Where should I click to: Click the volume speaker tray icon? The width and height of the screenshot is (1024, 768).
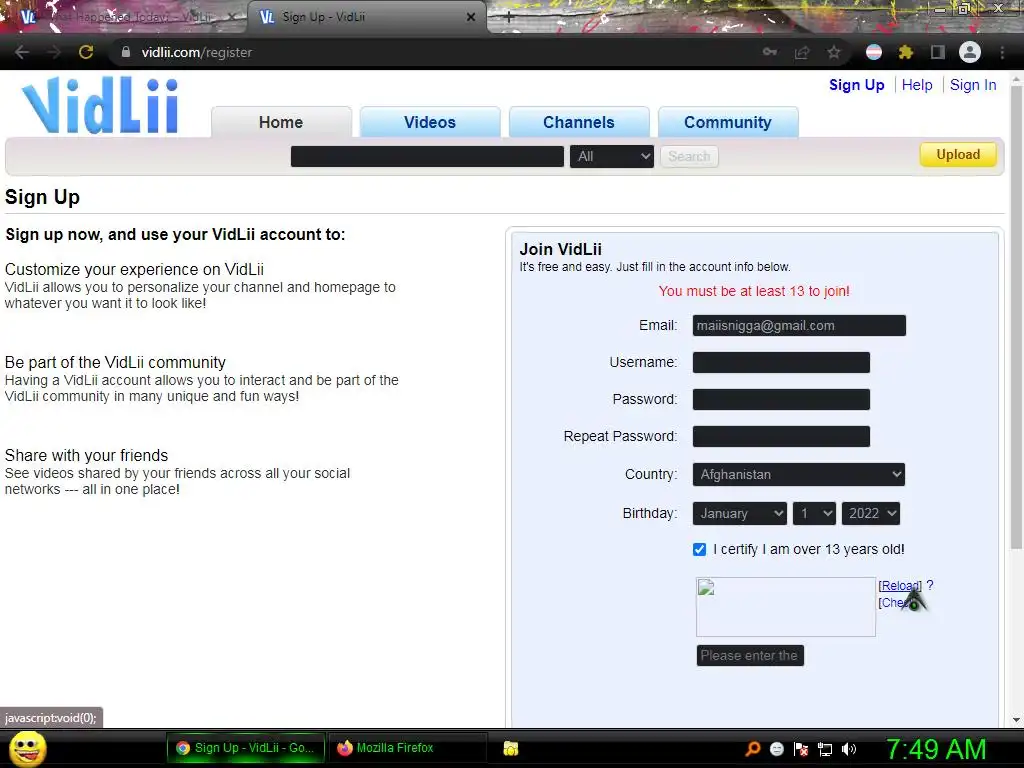(849, 749)
